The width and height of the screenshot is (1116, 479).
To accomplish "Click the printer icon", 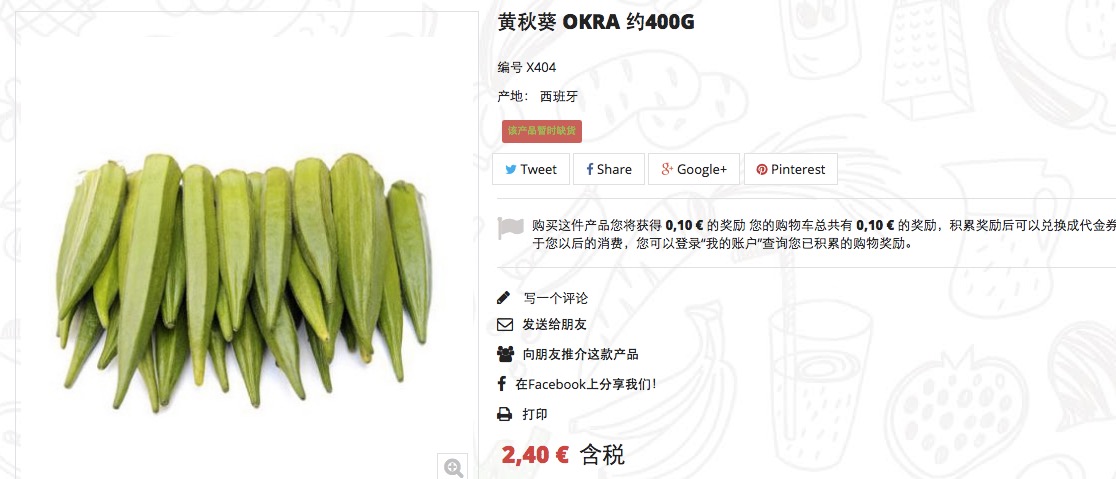I will coord(504,414).
